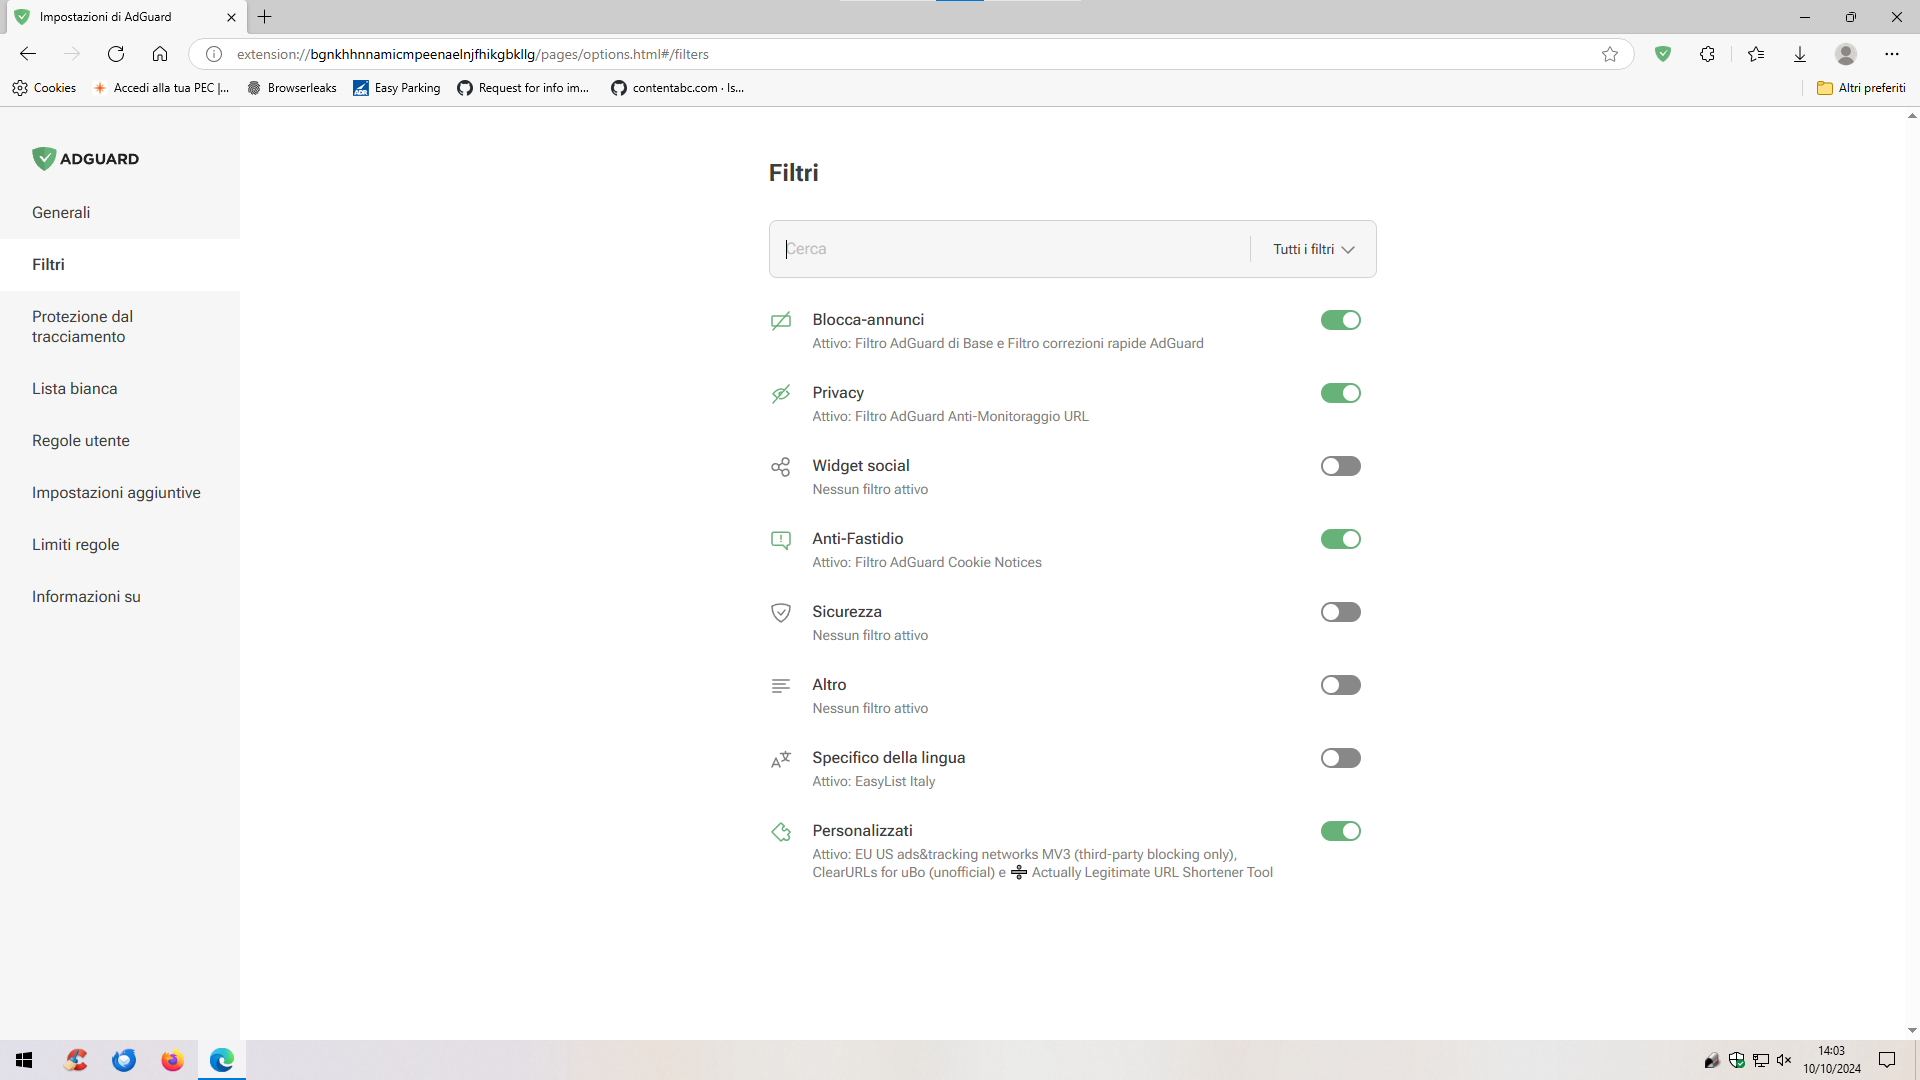The height and width of the screenshot is (1080, 1920).
Task: Click the Blocca-annunci category icon
Action: click(781, 321)
